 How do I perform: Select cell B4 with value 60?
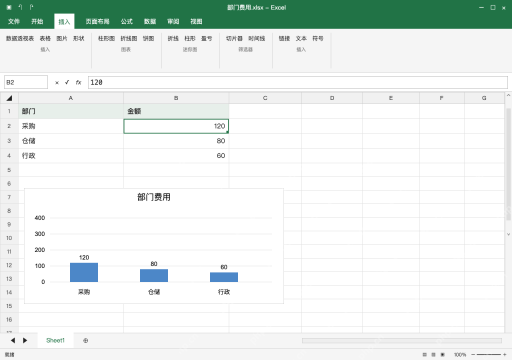(x=176, y=156)
